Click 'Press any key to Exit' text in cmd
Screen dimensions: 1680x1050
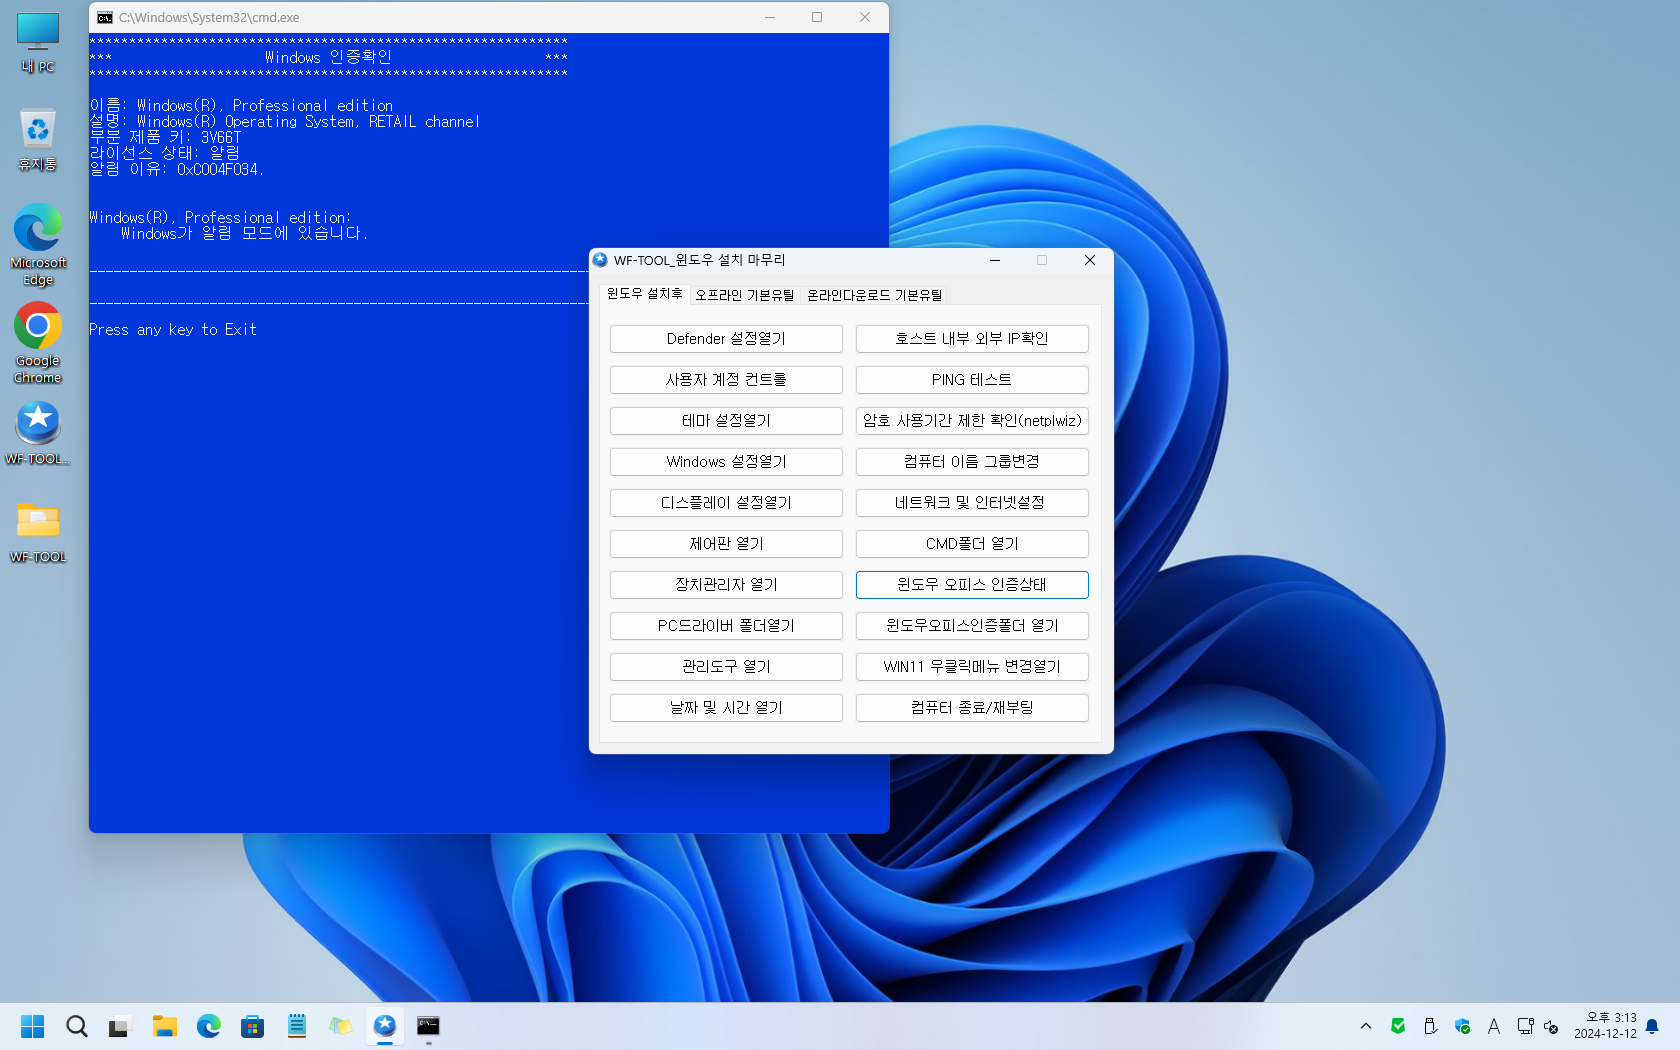[173, 330]
